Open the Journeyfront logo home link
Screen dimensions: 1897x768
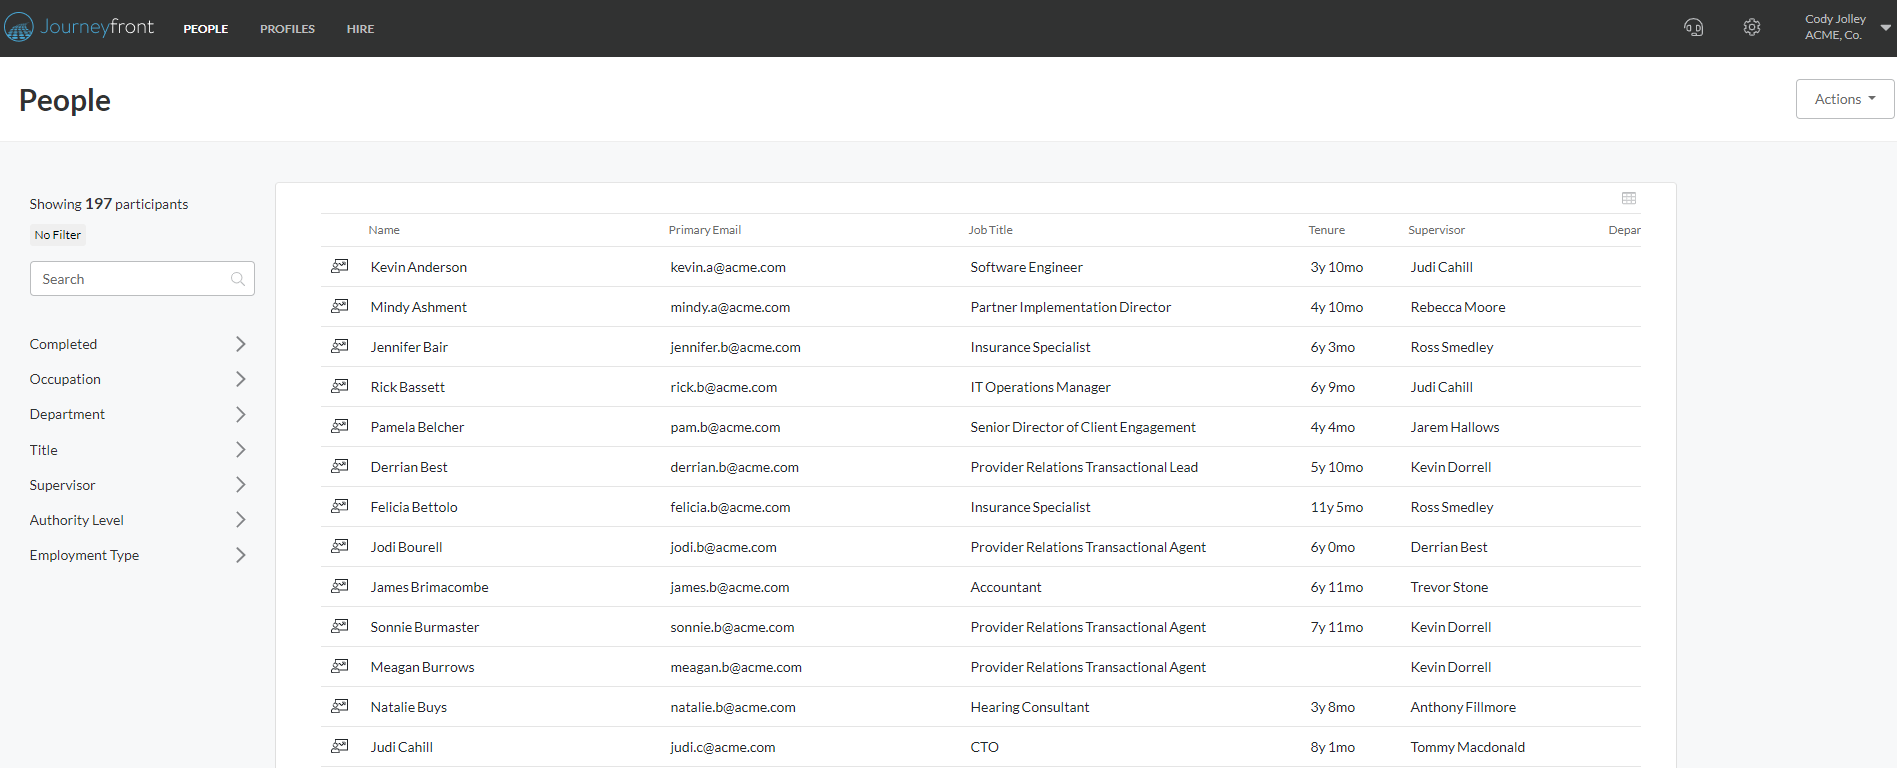79,27
